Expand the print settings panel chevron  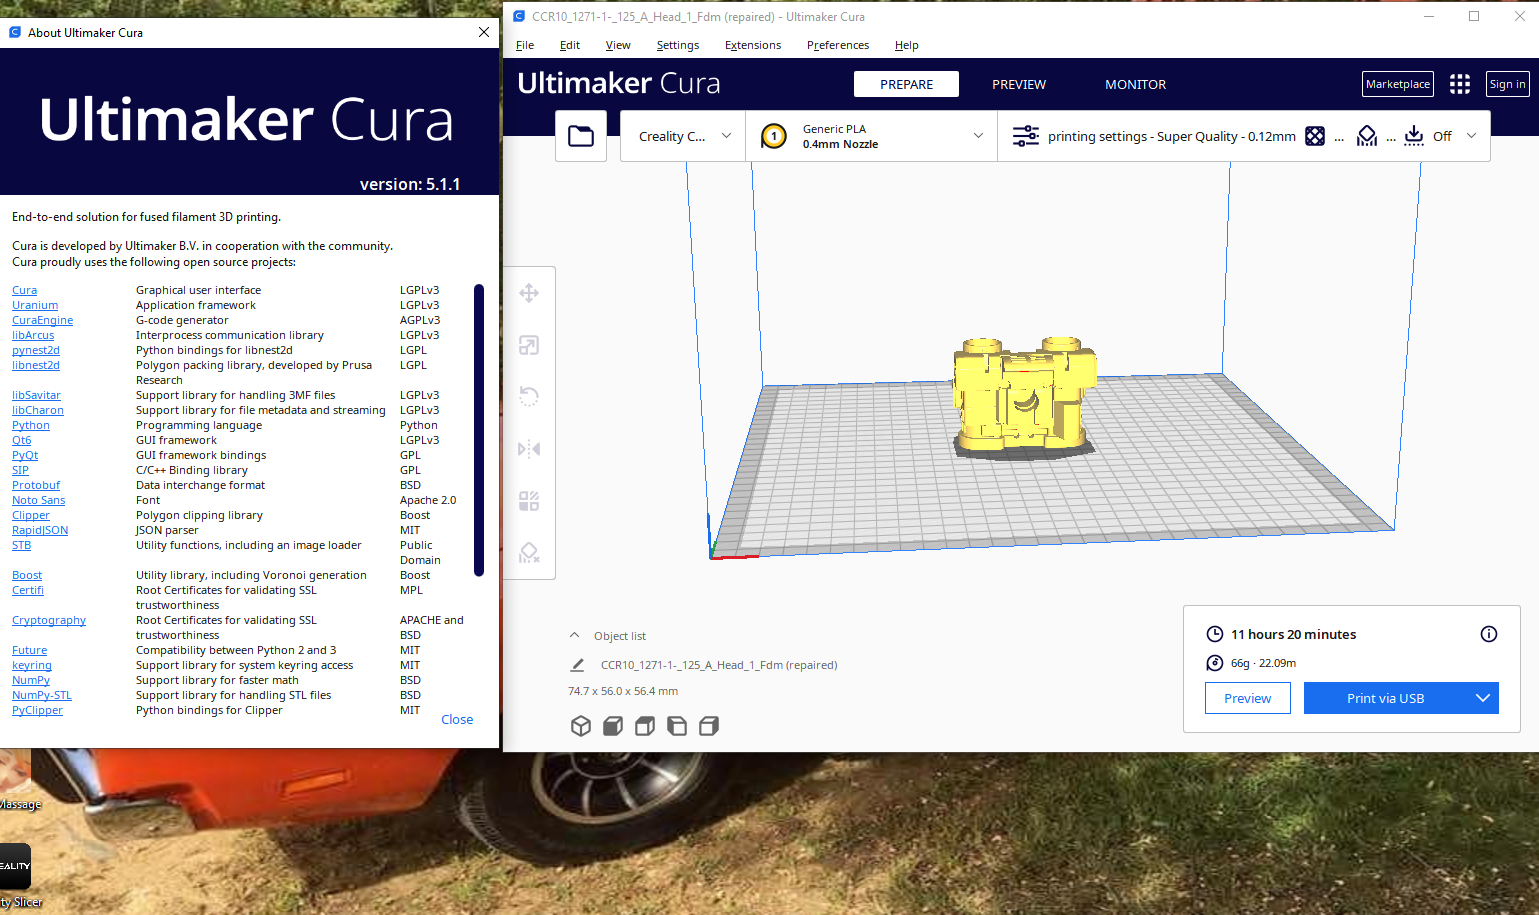pos(1471,136)
